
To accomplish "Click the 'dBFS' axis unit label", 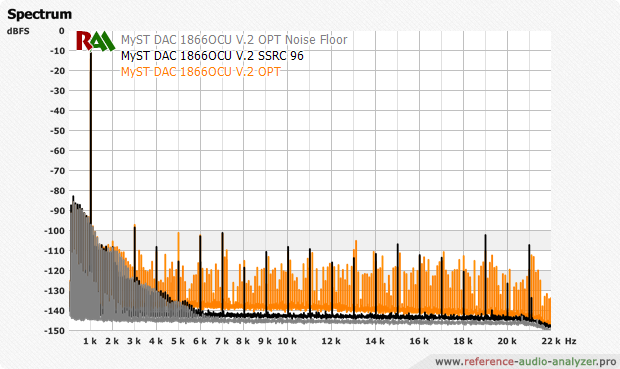I will click(18, 31).
